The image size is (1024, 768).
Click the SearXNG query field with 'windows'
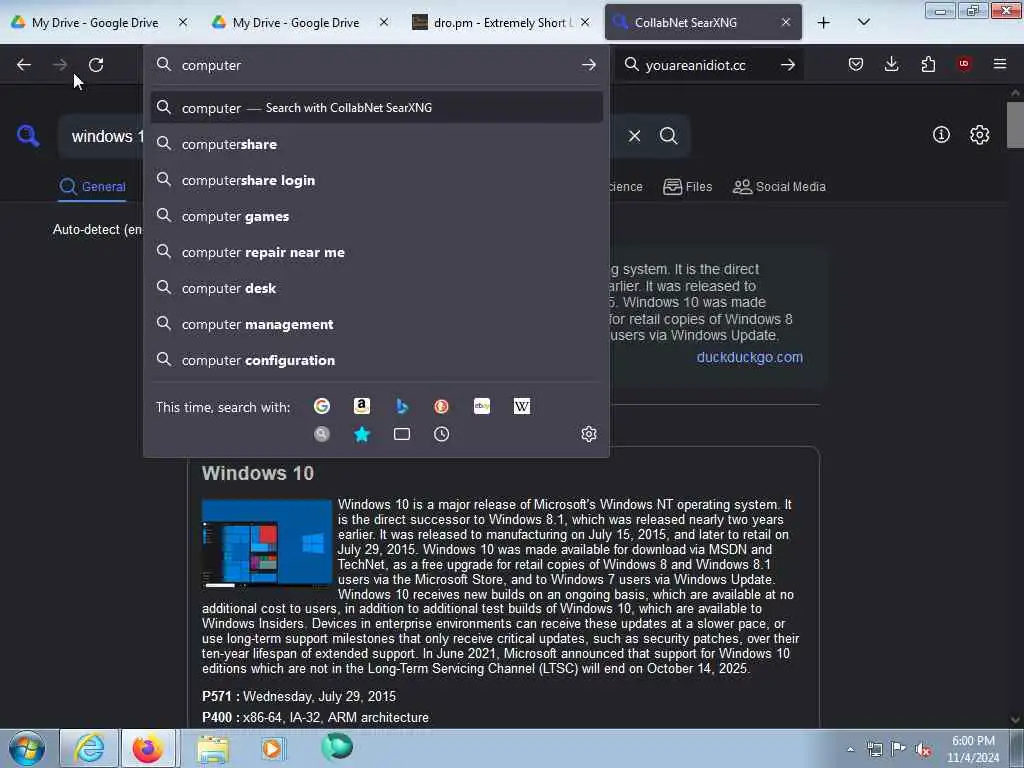[102, 136]
